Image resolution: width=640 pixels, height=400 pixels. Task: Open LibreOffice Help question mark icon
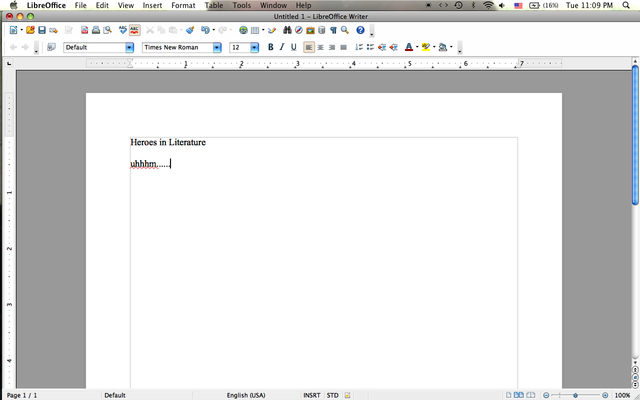(x=360, y=30)
